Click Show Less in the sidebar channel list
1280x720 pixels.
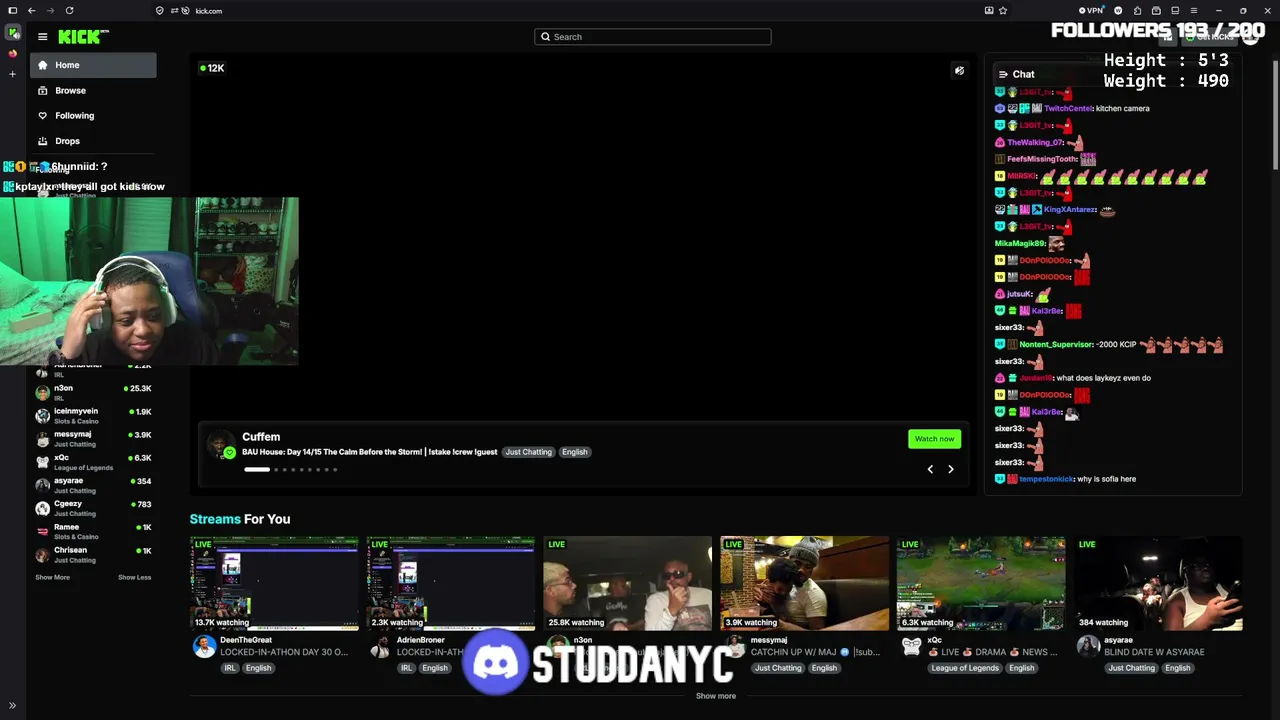pos(135,577)
